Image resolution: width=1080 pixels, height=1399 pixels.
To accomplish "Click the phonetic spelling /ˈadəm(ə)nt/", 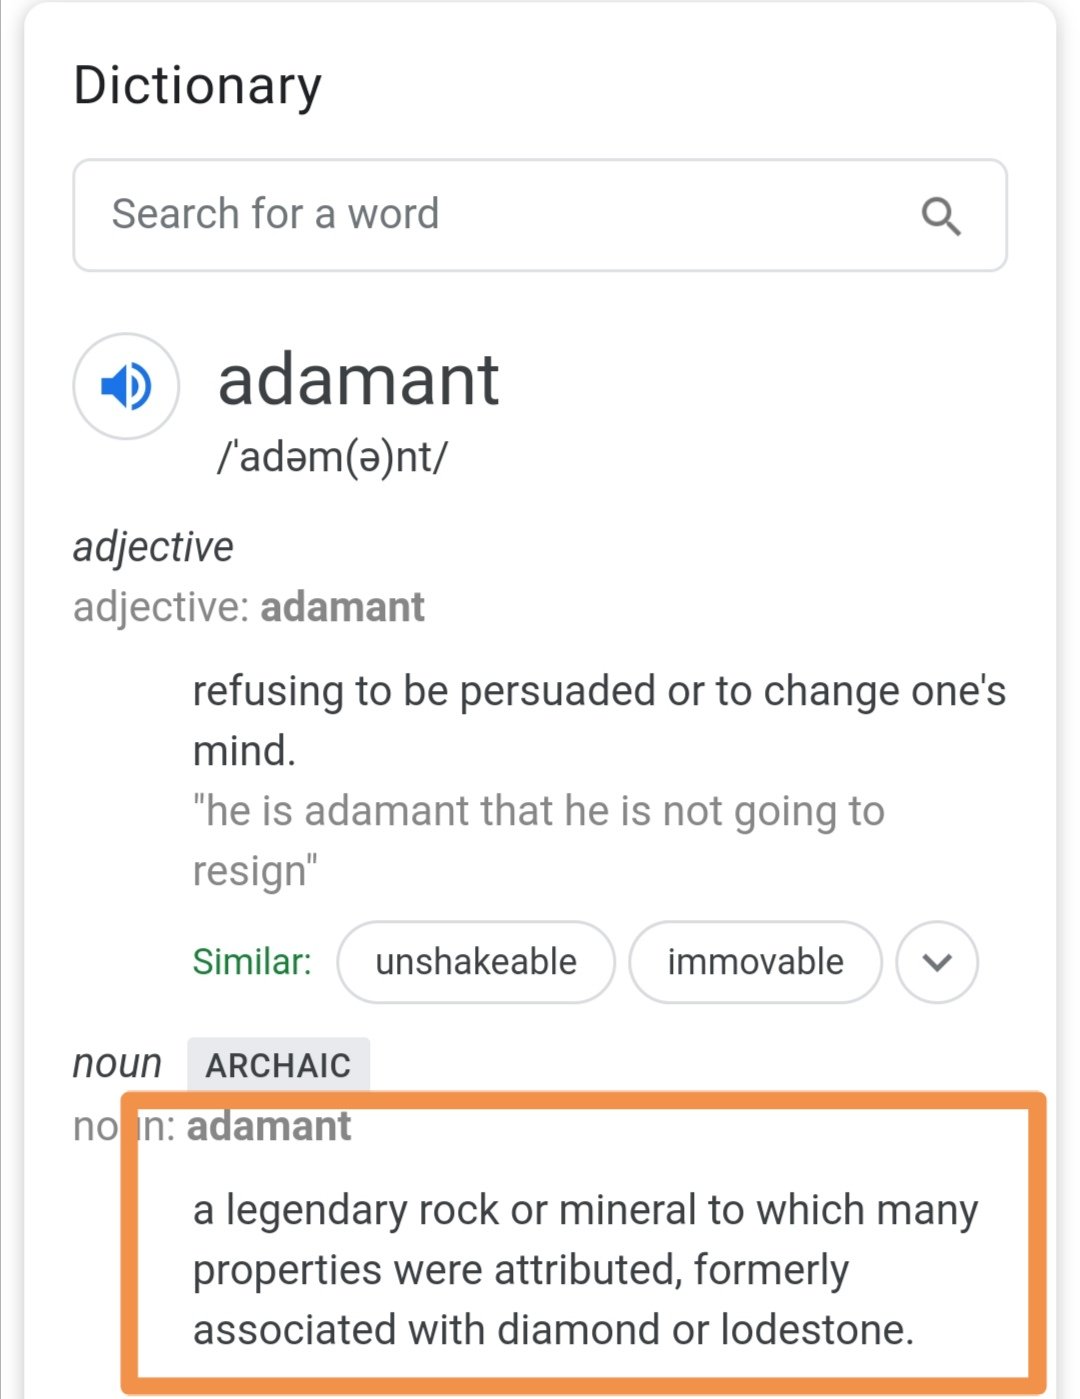I will [x=333, y=457].
